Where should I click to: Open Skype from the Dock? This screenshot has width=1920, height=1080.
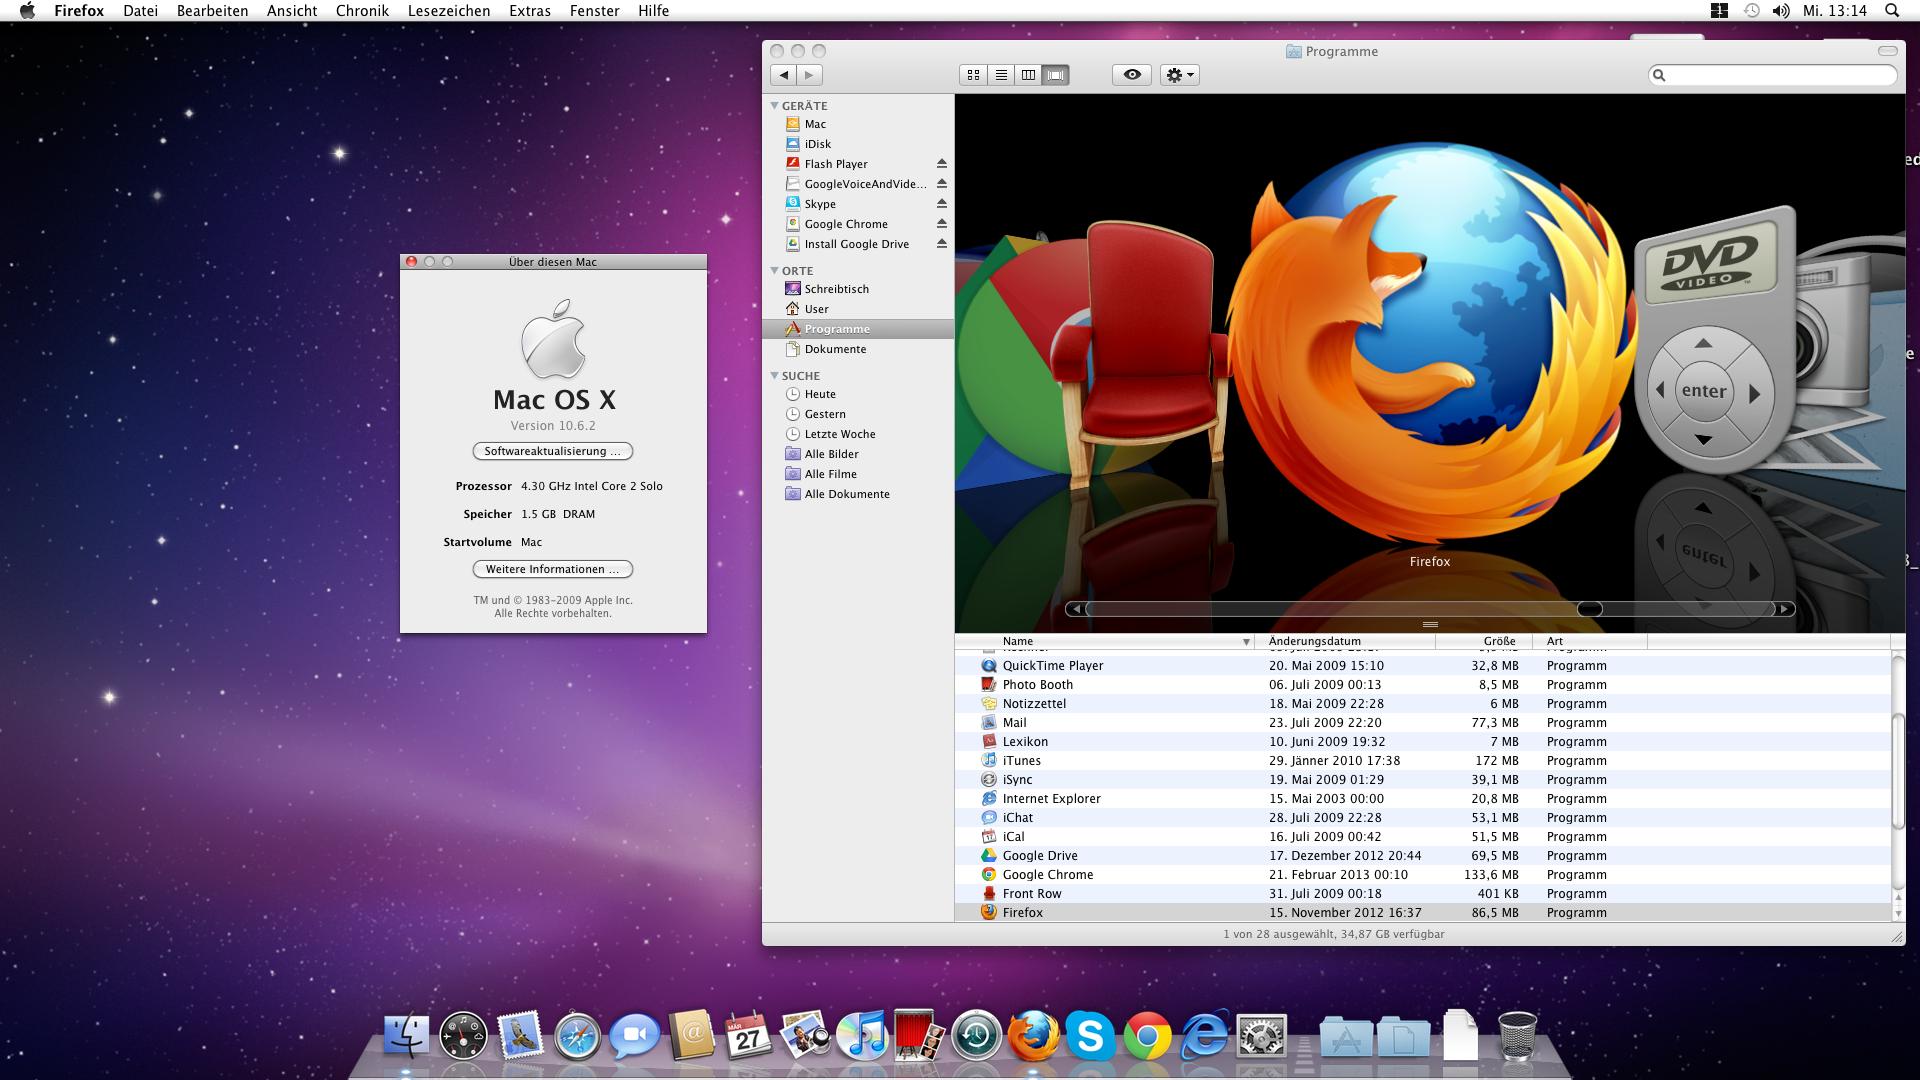click(1090, 1036)
